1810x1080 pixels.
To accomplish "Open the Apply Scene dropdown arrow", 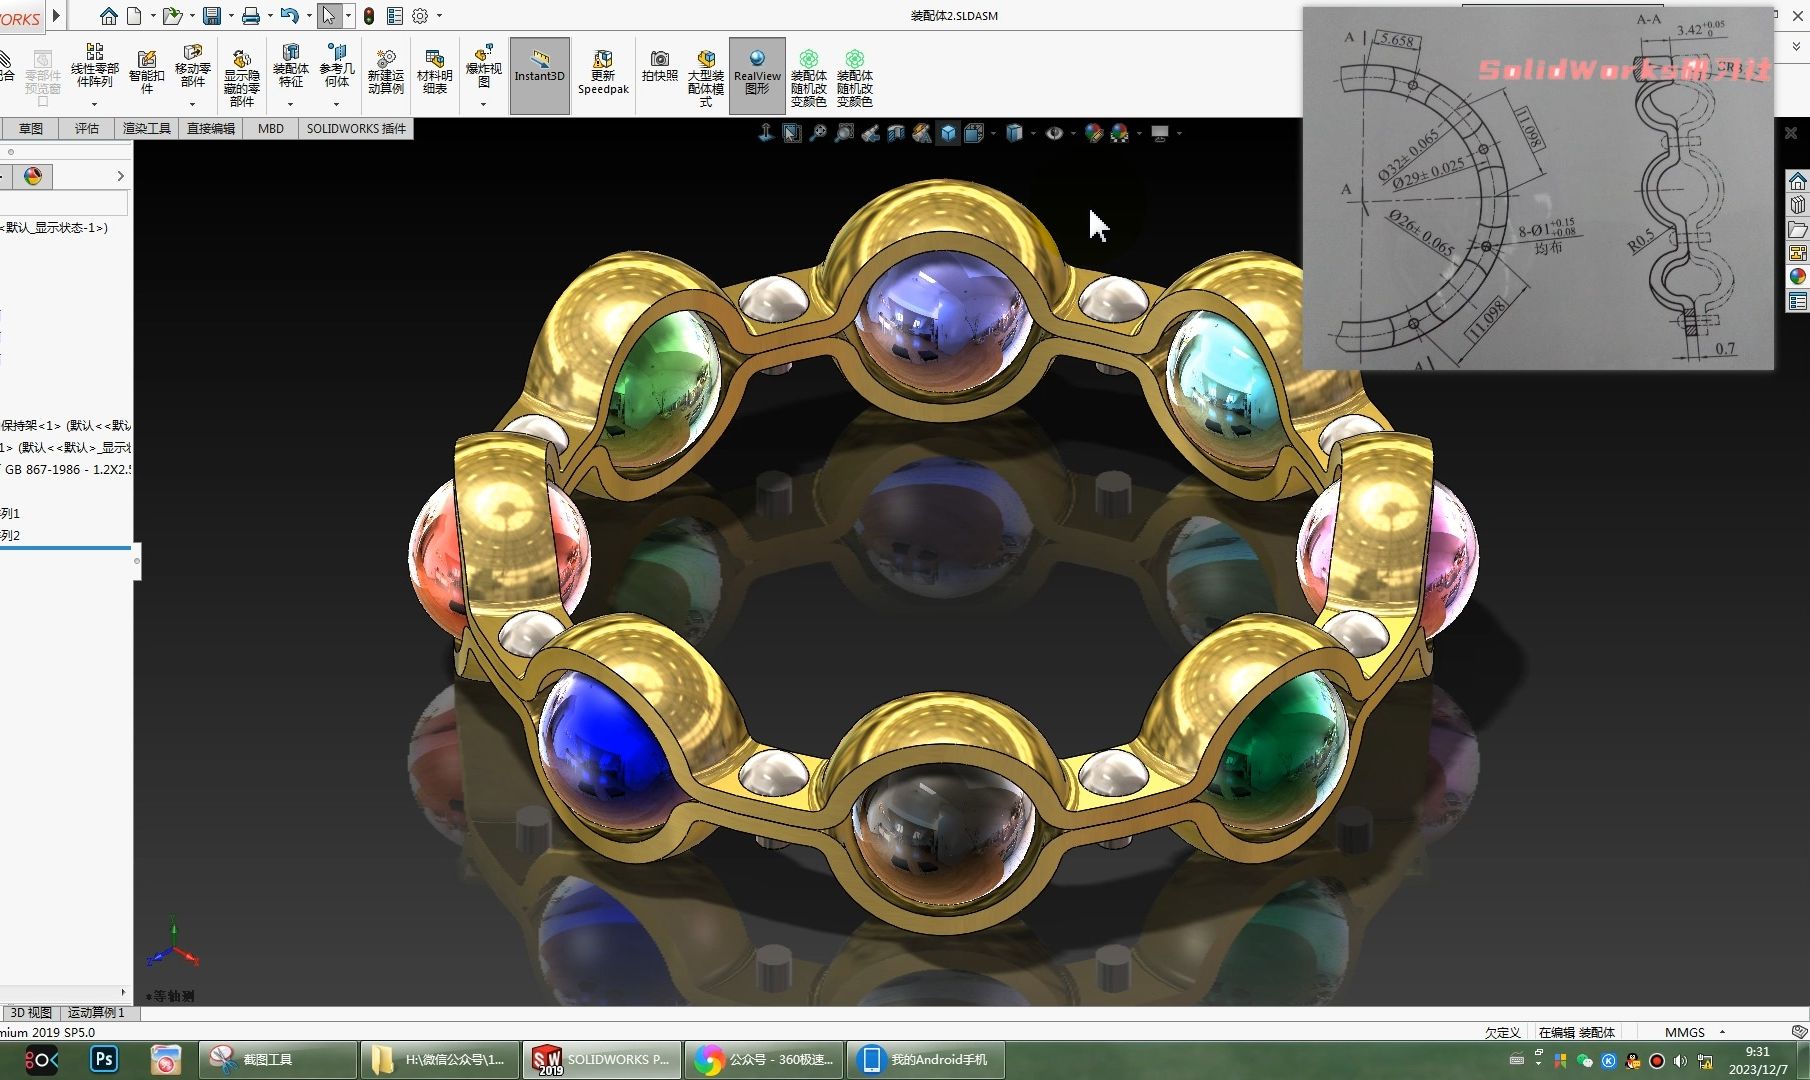I will (x=1139, y=133).
